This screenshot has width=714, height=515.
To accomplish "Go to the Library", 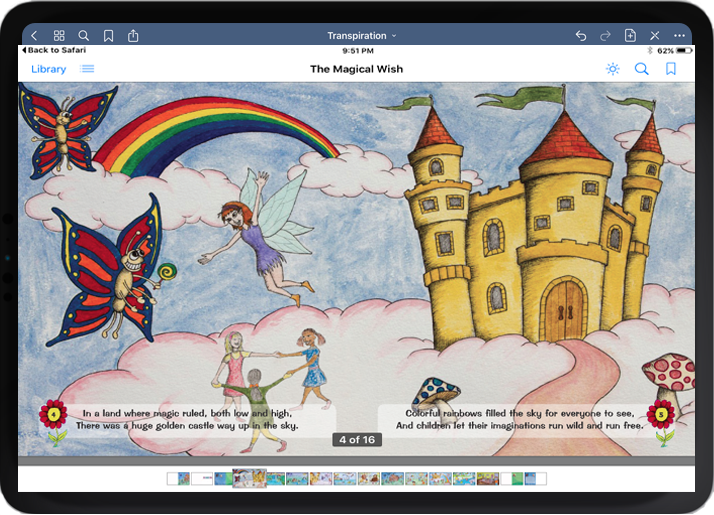I will point(49,69).
